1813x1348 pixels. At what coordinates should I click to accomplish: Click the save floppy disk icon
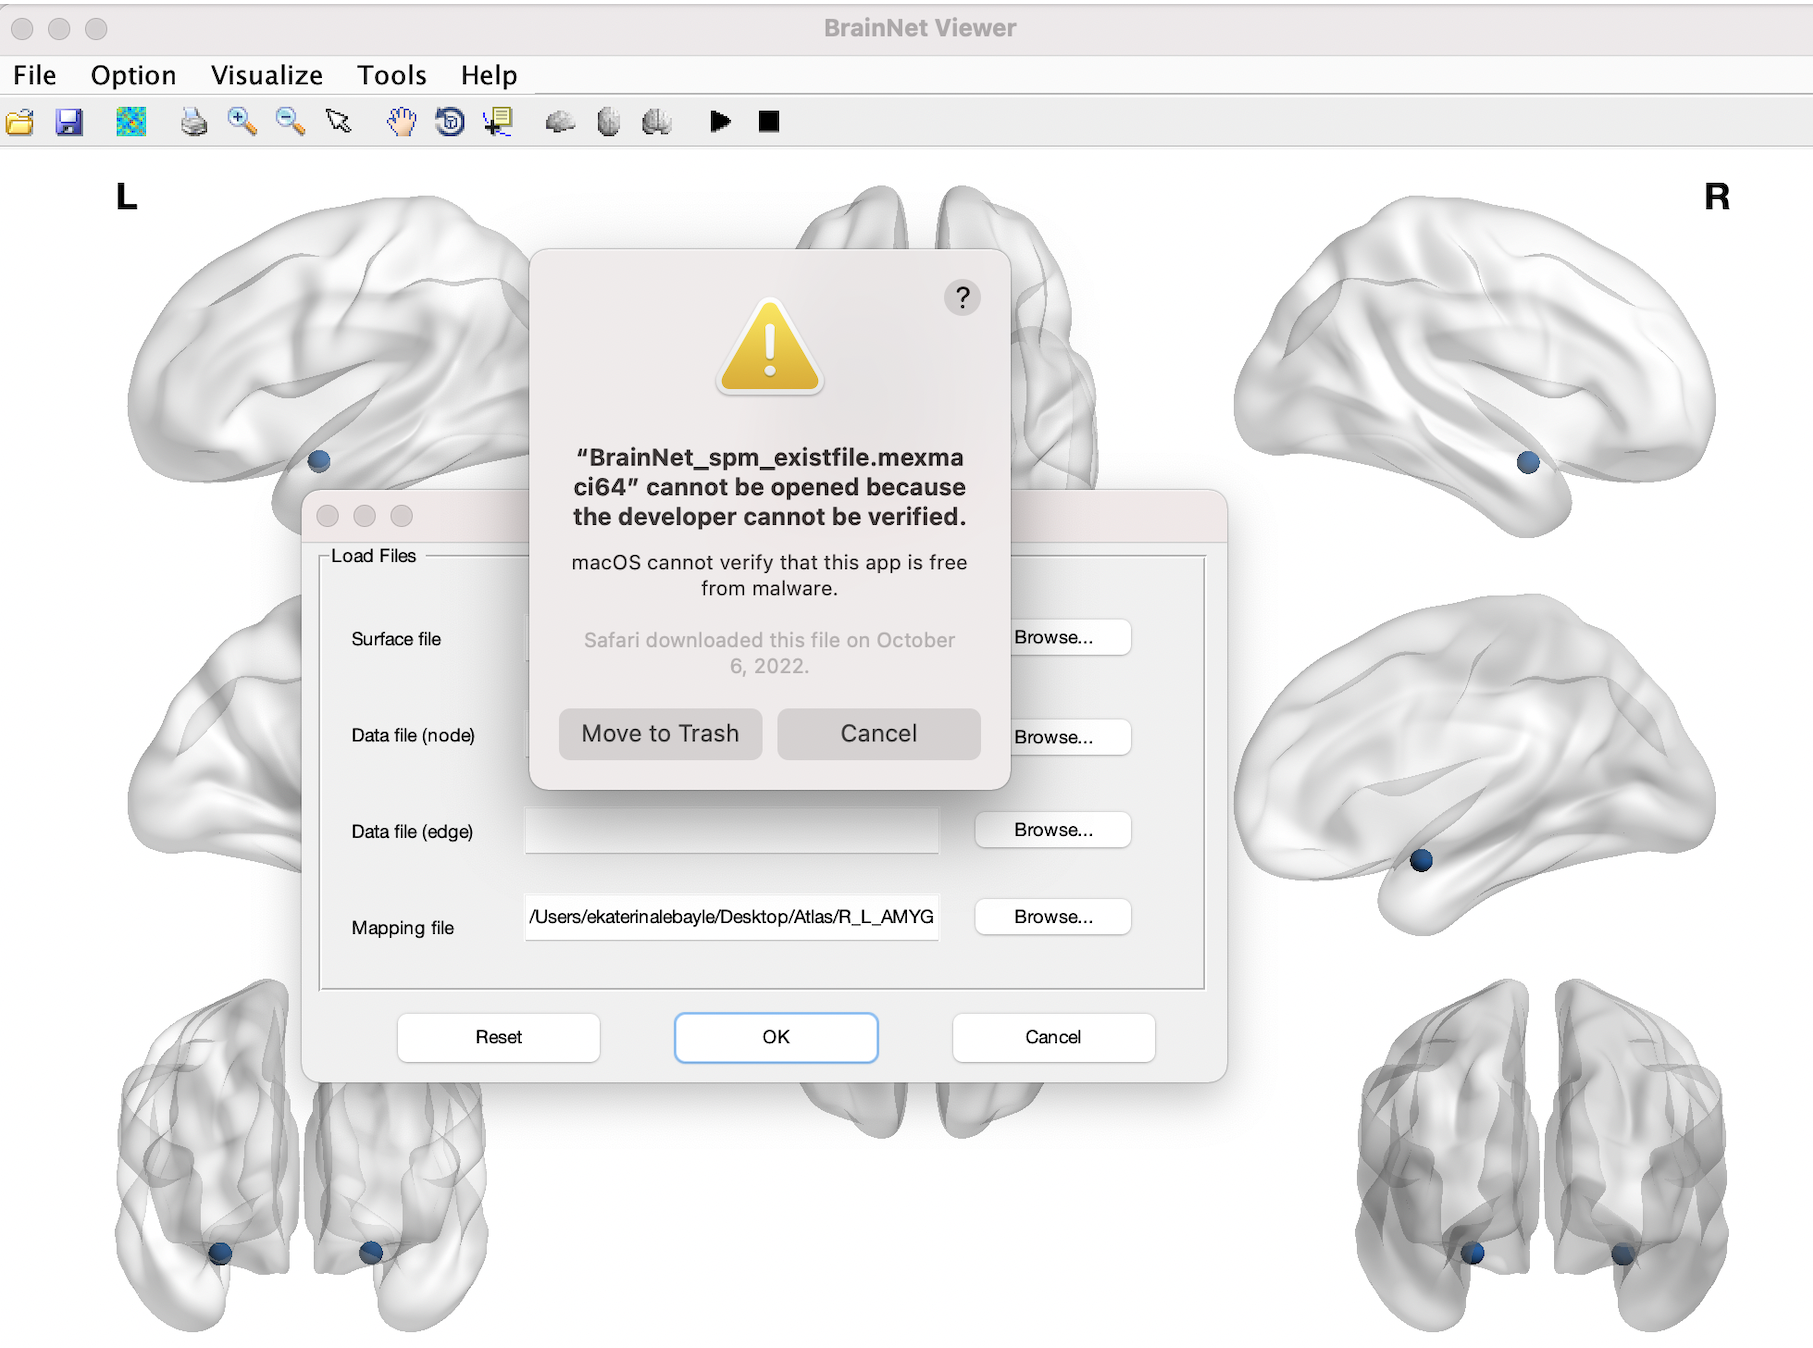(69, 122)
